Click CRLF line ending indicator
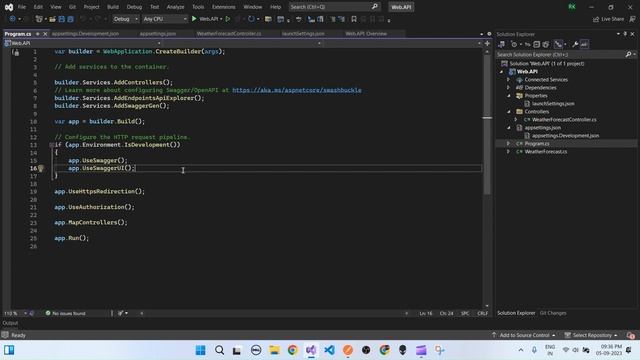The image size is (640, 360). [482, 313]
